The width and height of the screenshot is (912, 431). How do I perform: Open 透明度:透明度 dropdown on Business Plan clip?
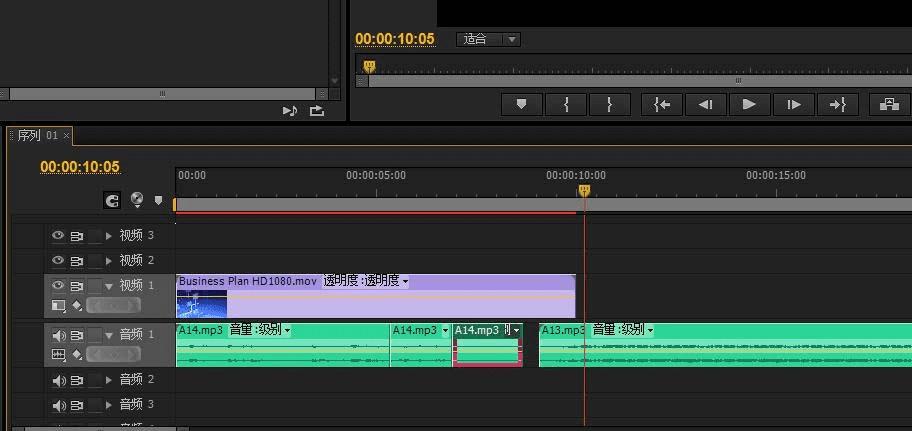(365, 281)
